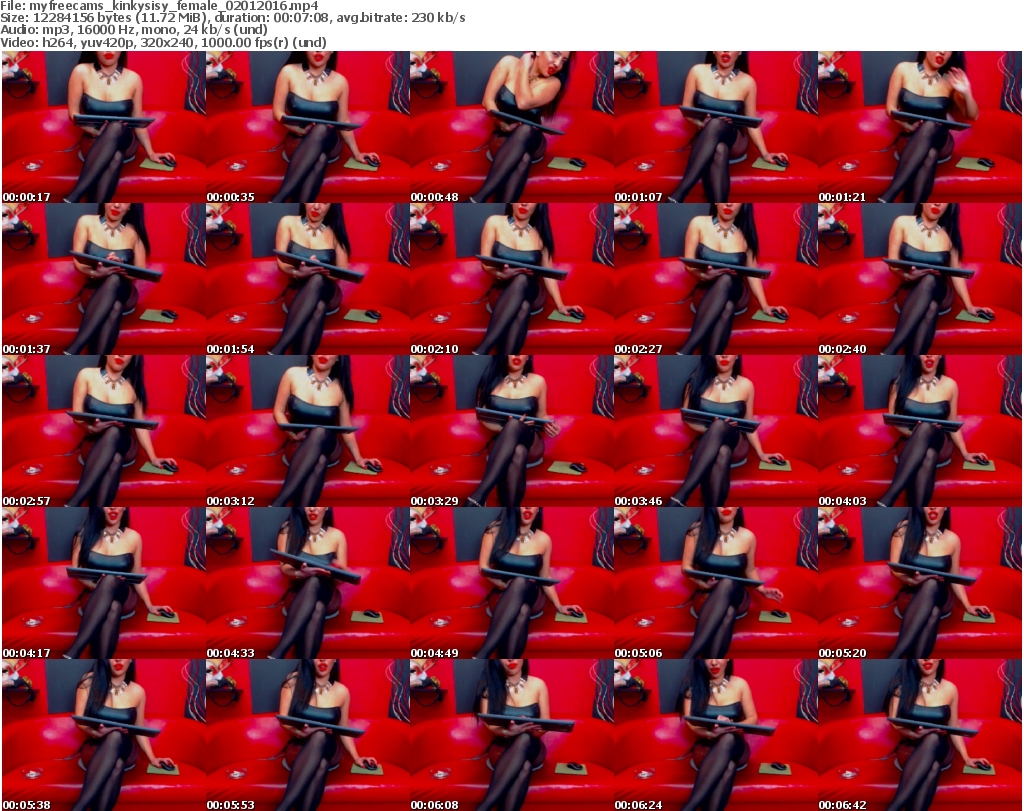1024x811 pixels.
Task: Open the frame at 00:06:08
Action: point(511,735)
